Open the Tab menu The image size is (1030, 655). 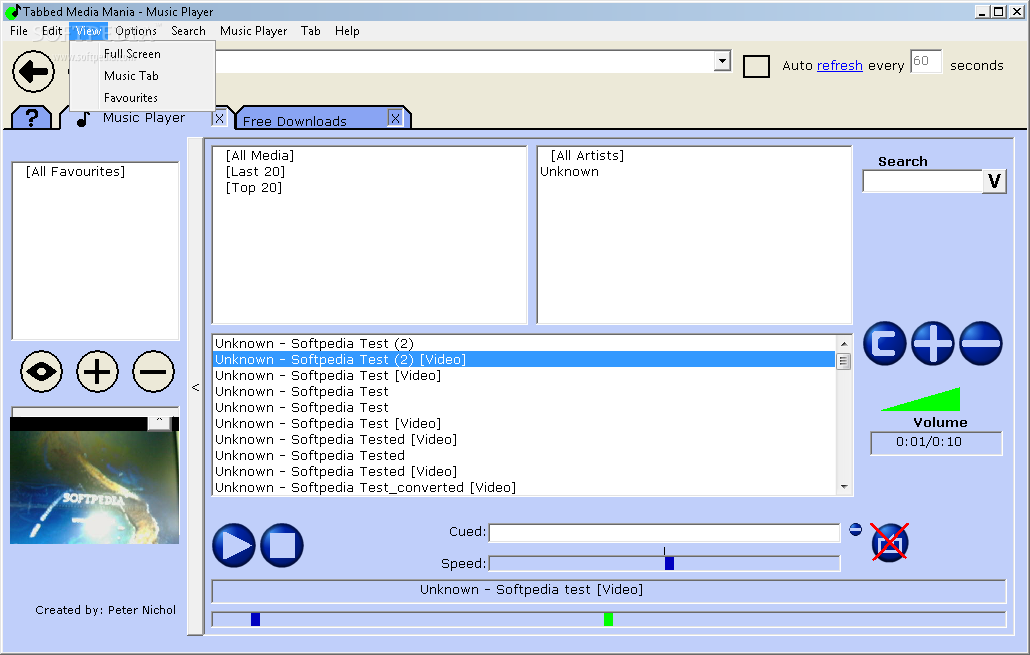point(311,31)
